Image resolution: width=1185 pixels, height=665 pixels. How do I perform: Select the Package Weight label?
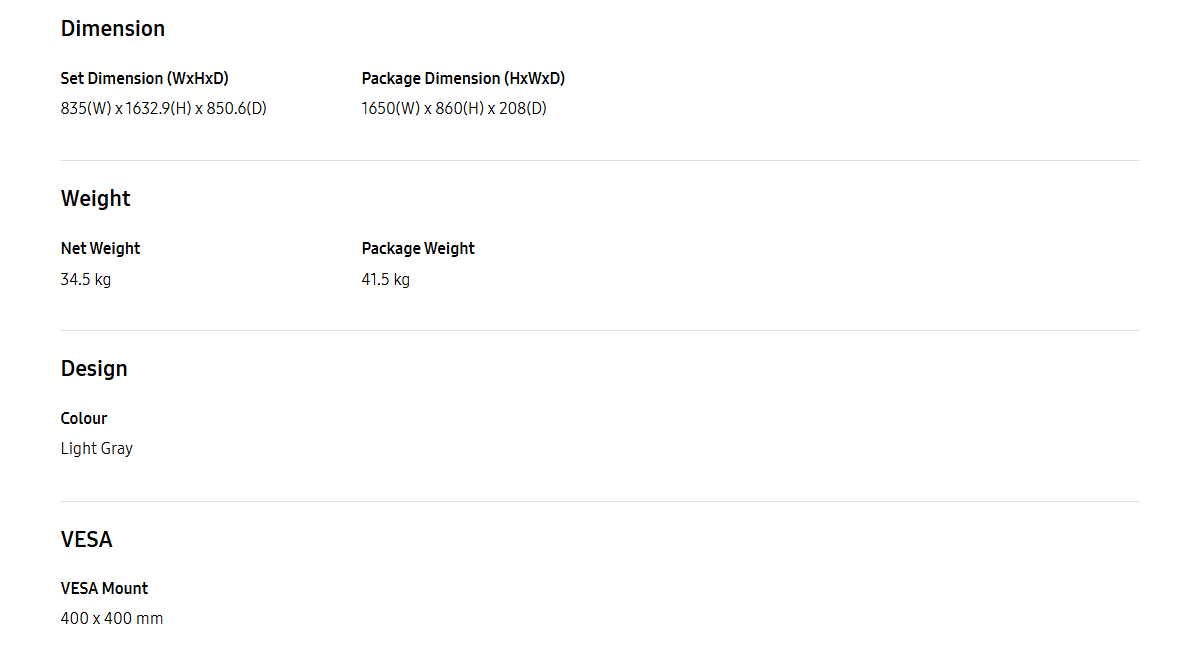click(418, 249)
